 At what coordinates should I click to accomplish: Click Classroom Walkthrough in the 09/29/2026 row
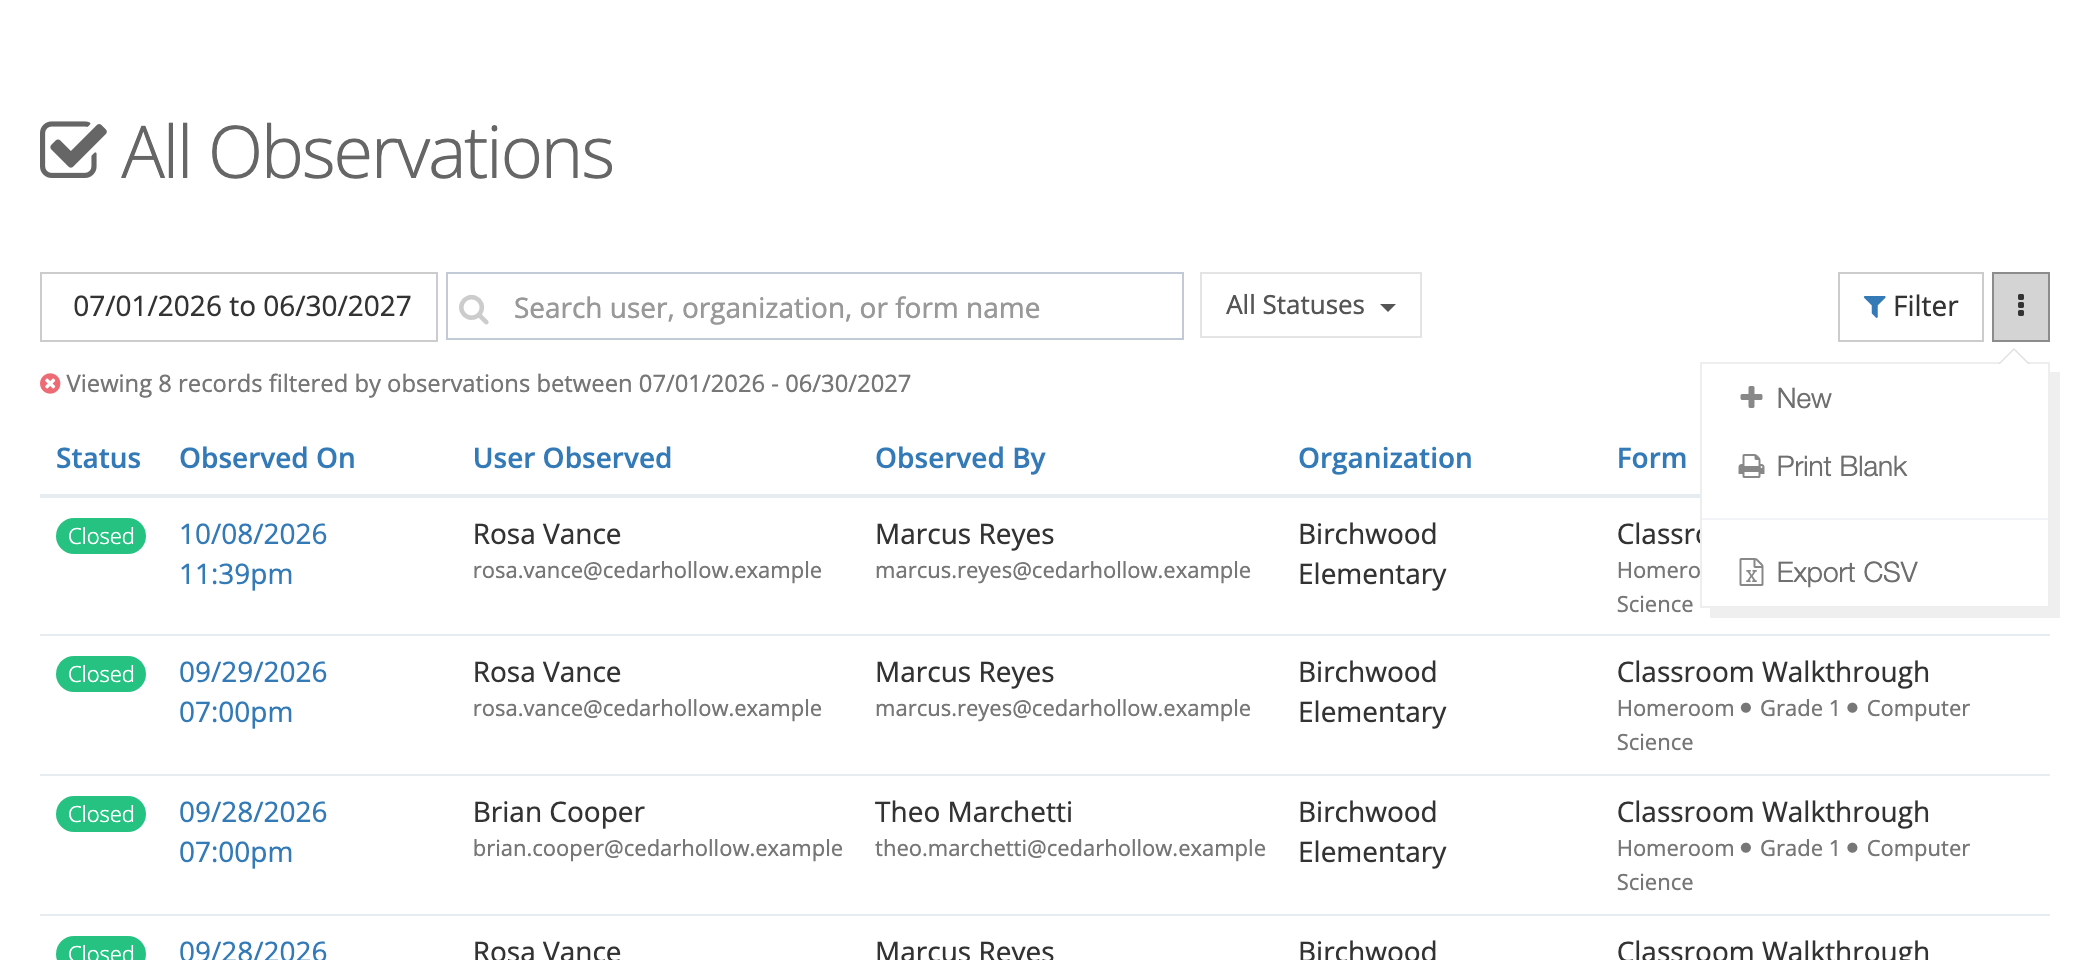coord(1773,672)
